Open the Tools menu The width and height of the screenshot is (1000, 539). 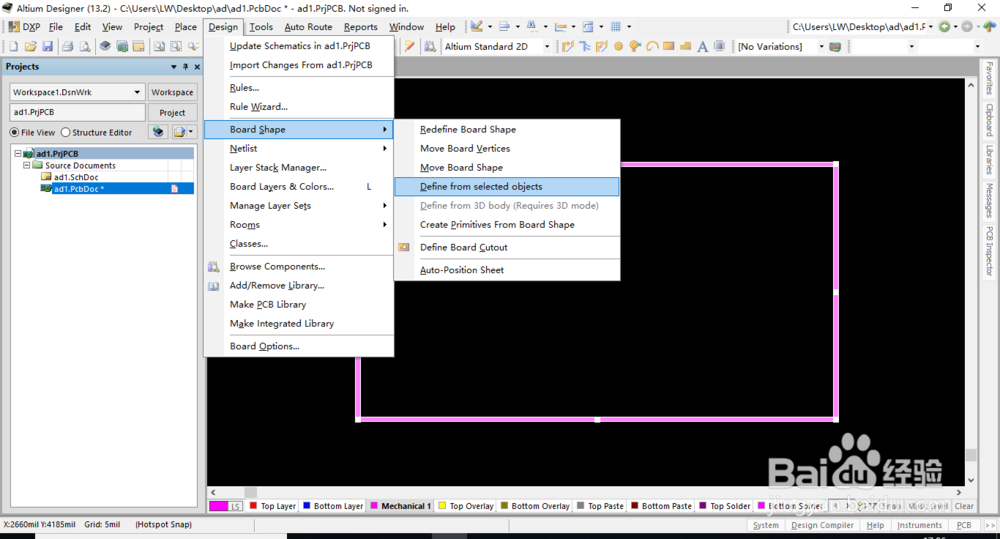point(261,27)
